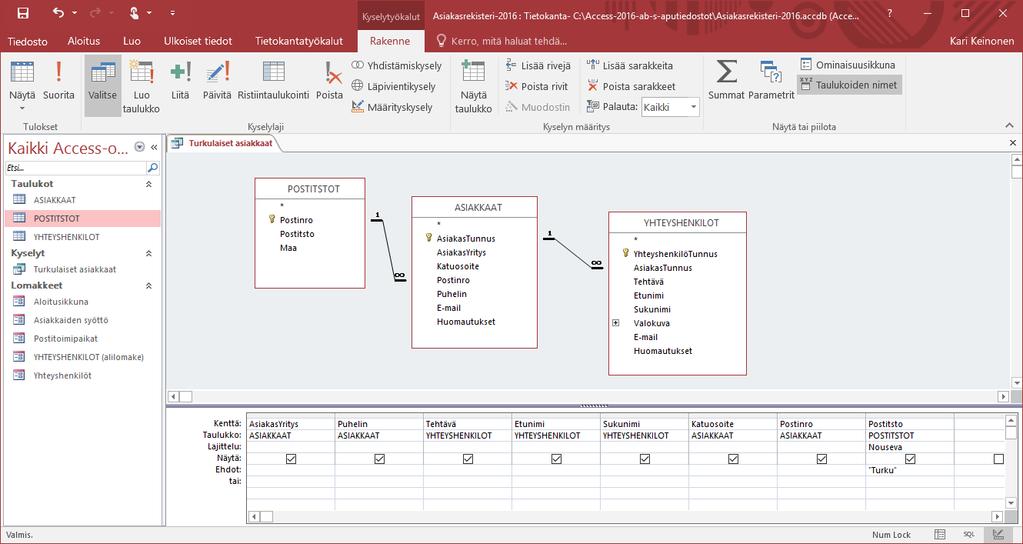This screenshot has width=1023, height=544.
Task: Click the Liitä (Append) query icon
Action: (180, 72)
